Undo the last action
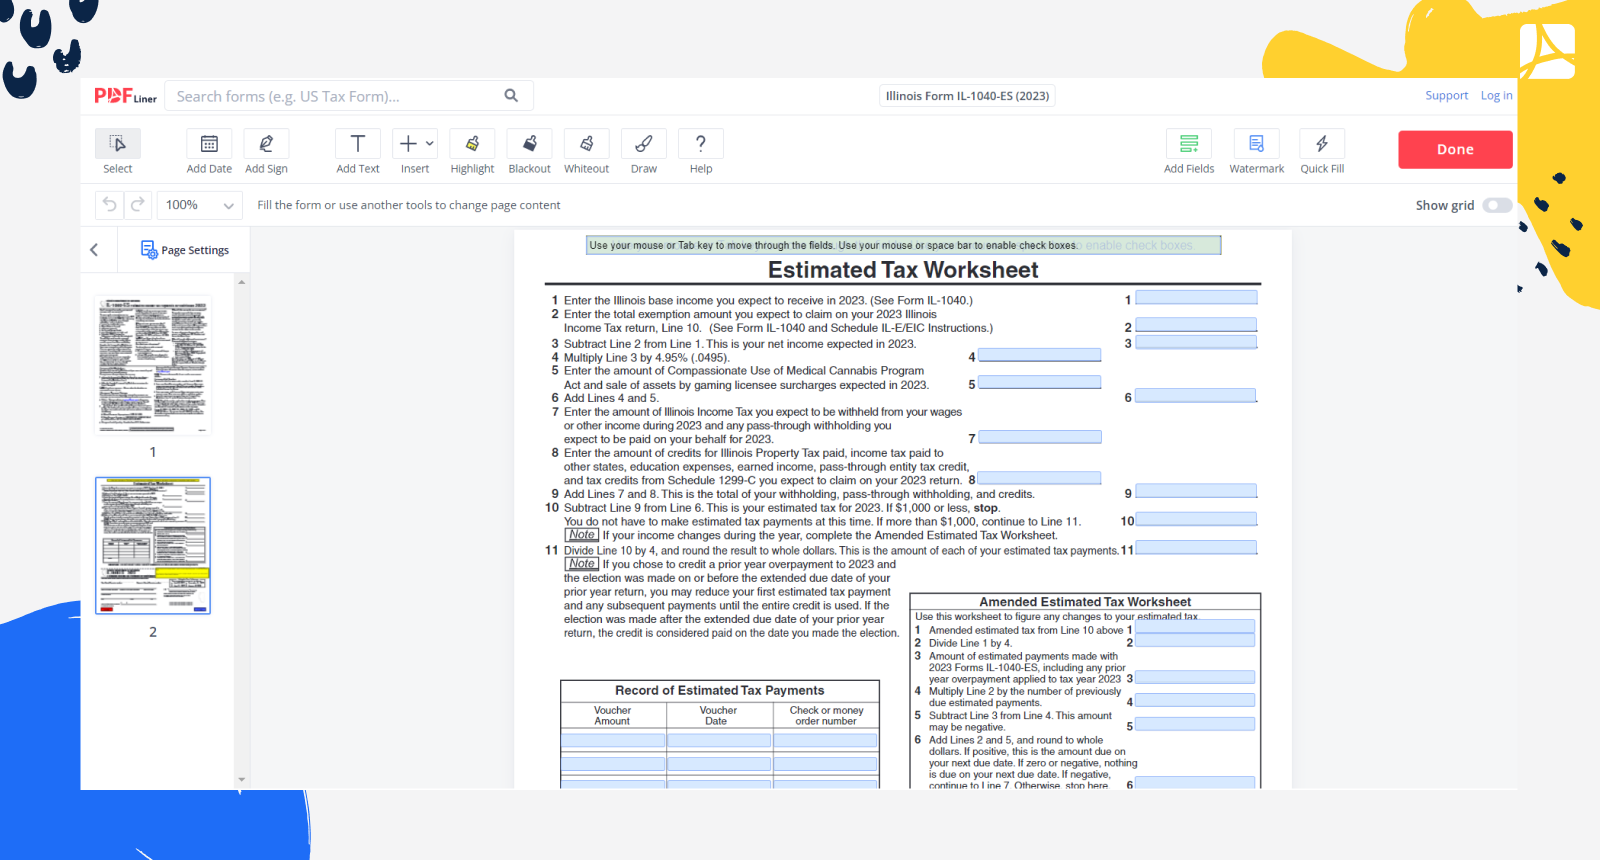1600x860 pixels. [x=109, y=205]
